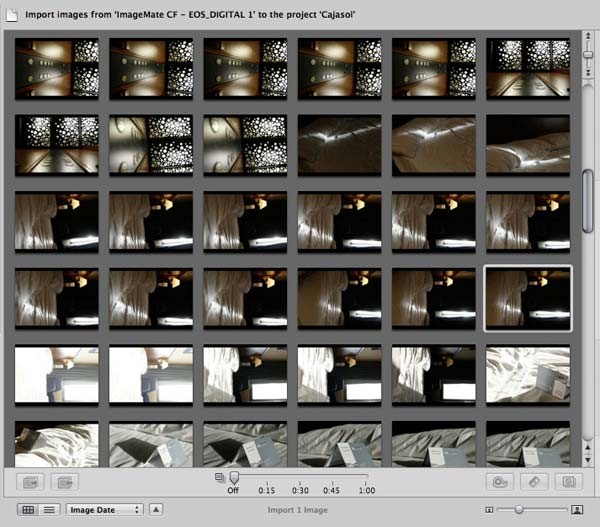Click the small thumbnail size icon
Screen dimensions: 600x527
(x=489, y=510)
